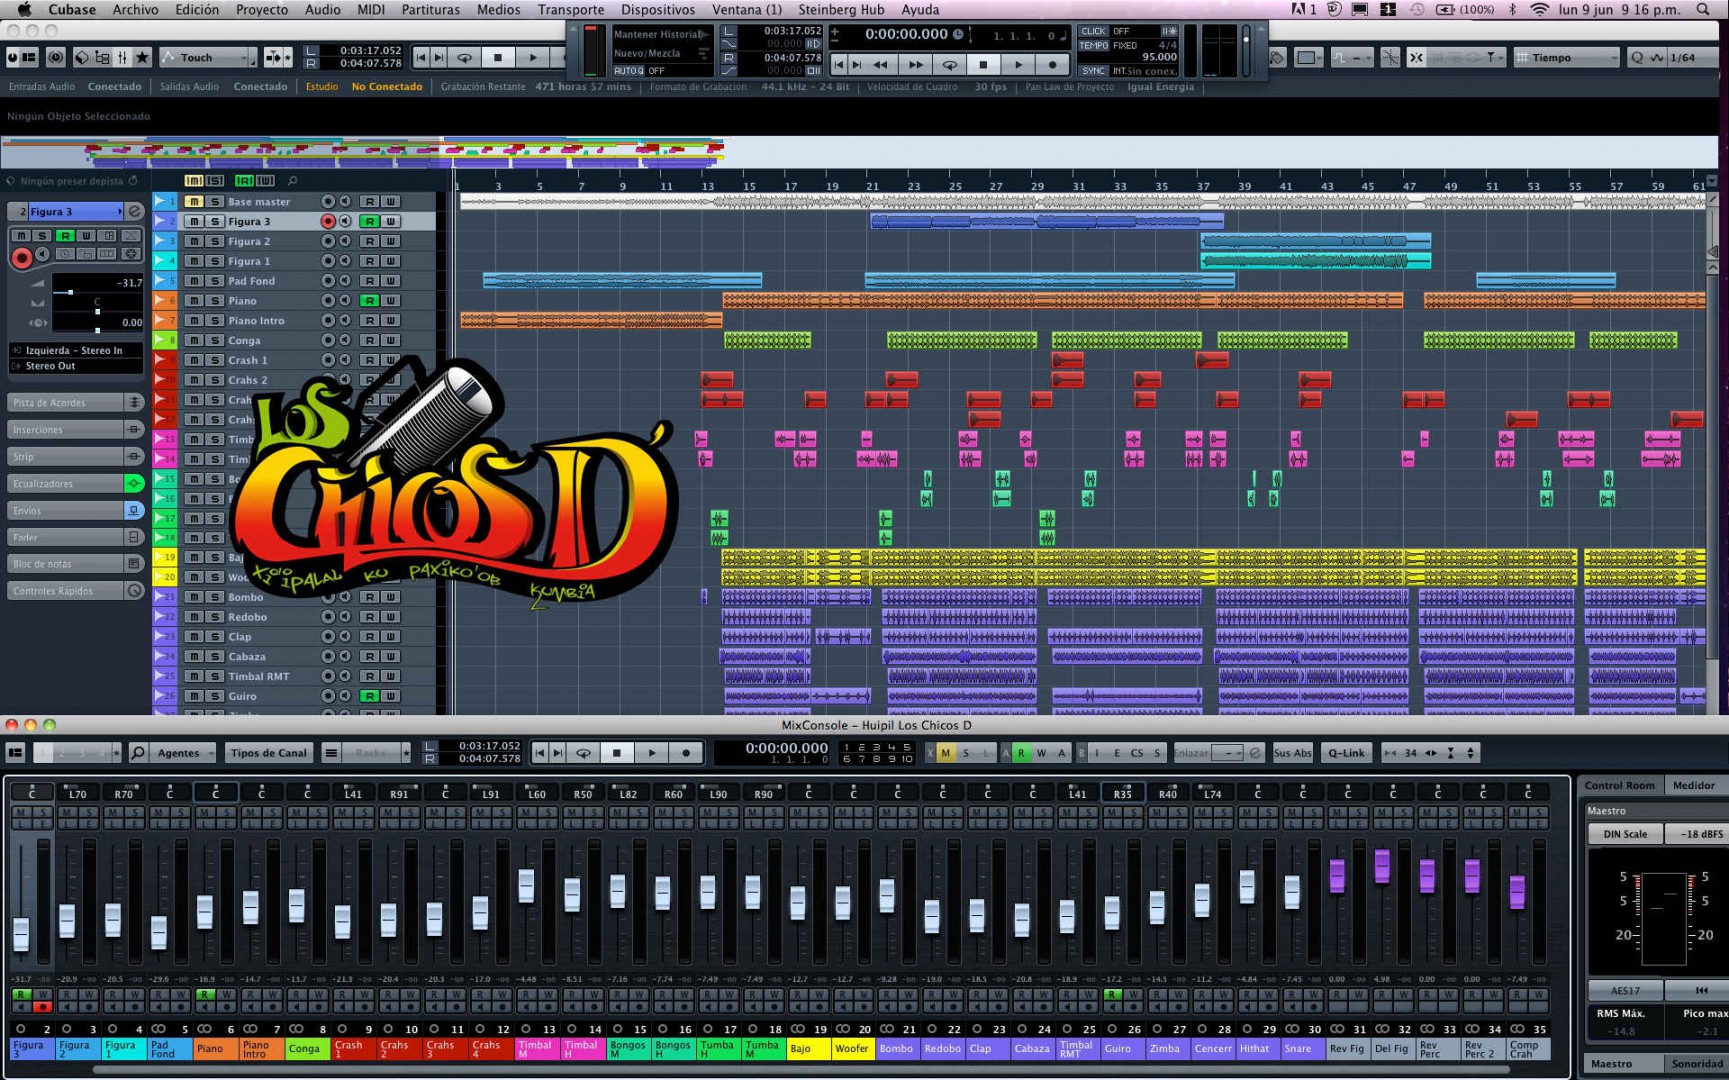Toggle Mute on the Base master track
1729x1080 pixels.
tap(194, 202)
